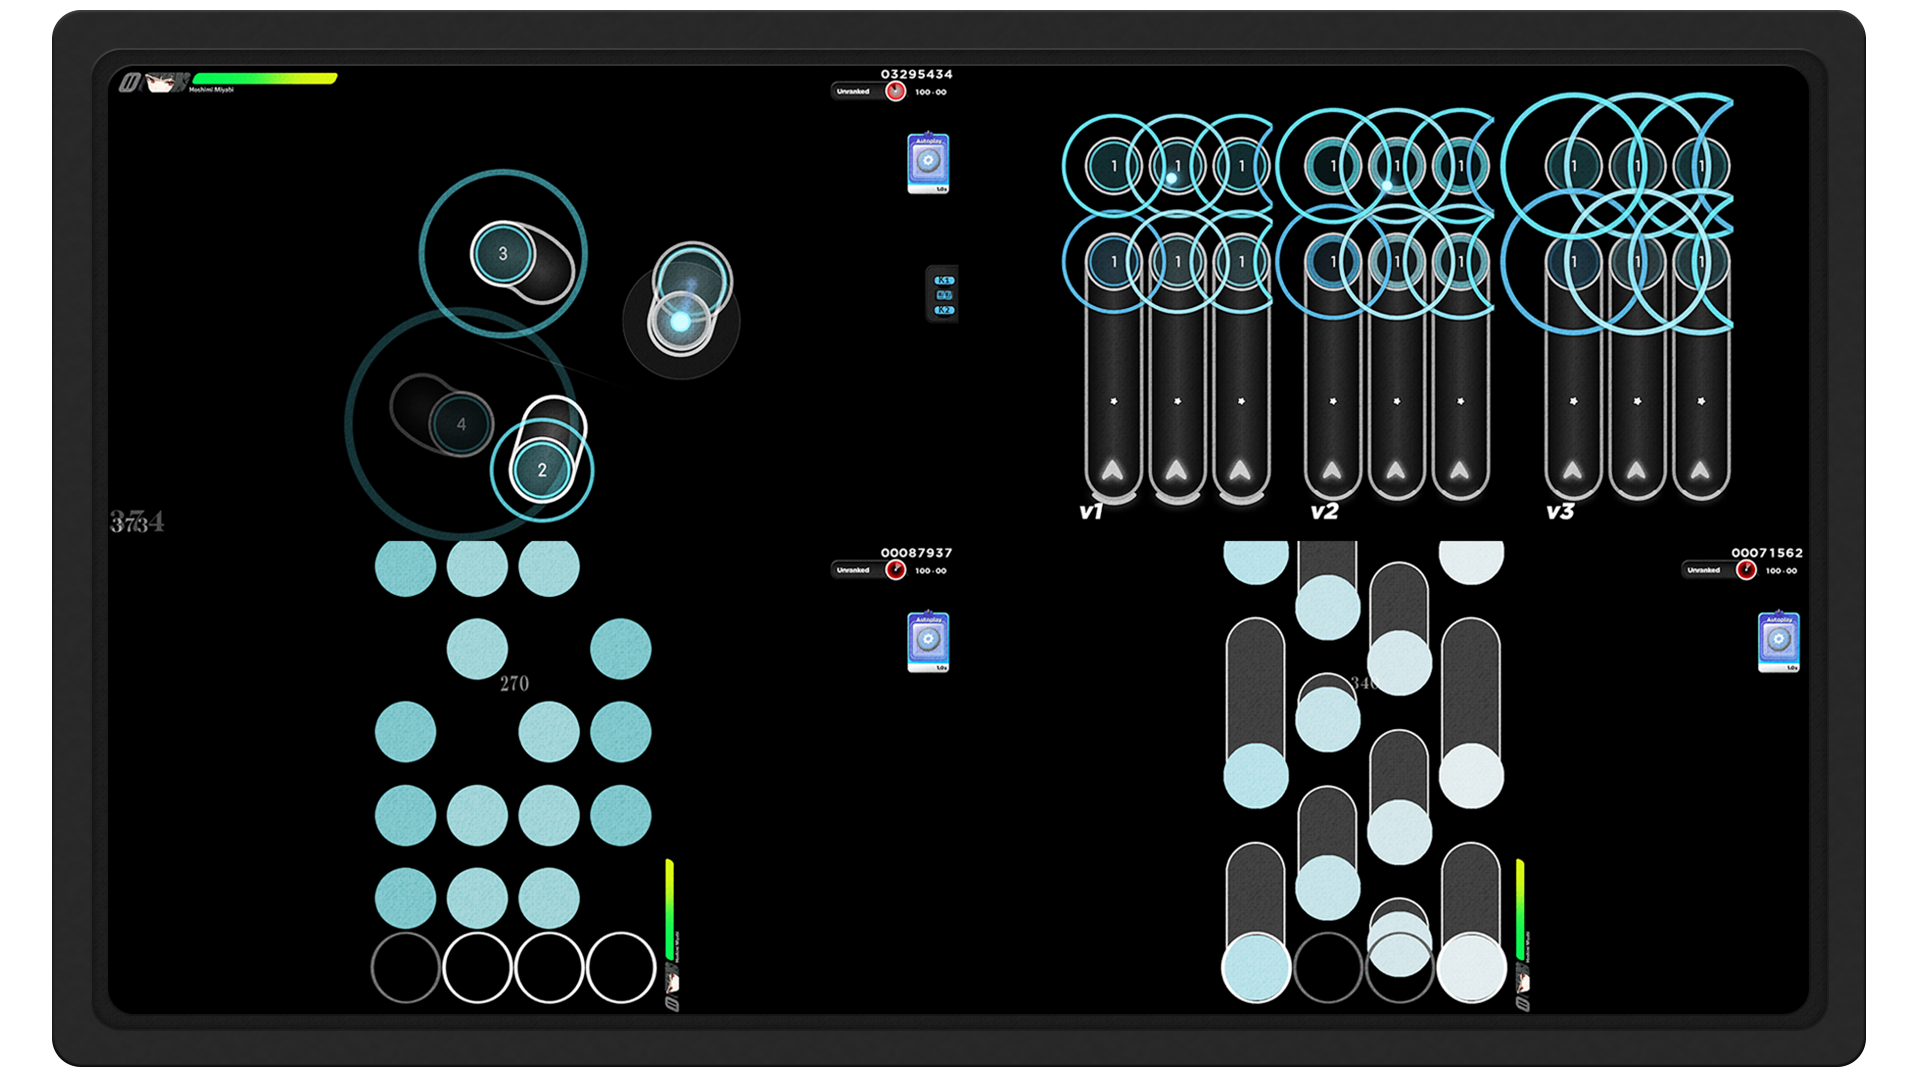Click the combo counter at the osu playfield's bottom-left
The height and width of the screenshot is (1080, 1920).
137,521
